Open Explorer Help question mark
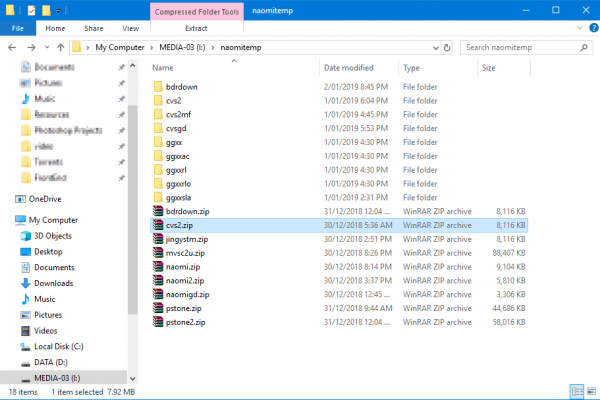 (594, 28)
